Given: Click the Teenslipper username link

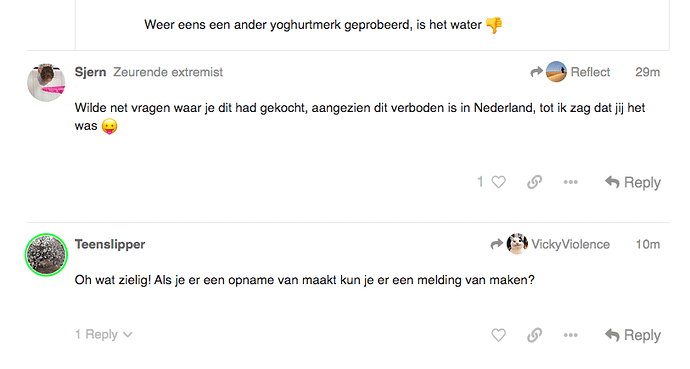Looking at the screenshot, I should 110,244.
